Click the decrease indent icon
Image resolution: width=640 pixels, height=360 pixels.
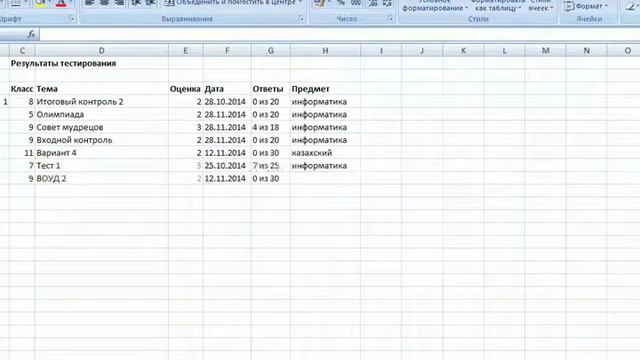pyautogui.click(x=136, y=3)
